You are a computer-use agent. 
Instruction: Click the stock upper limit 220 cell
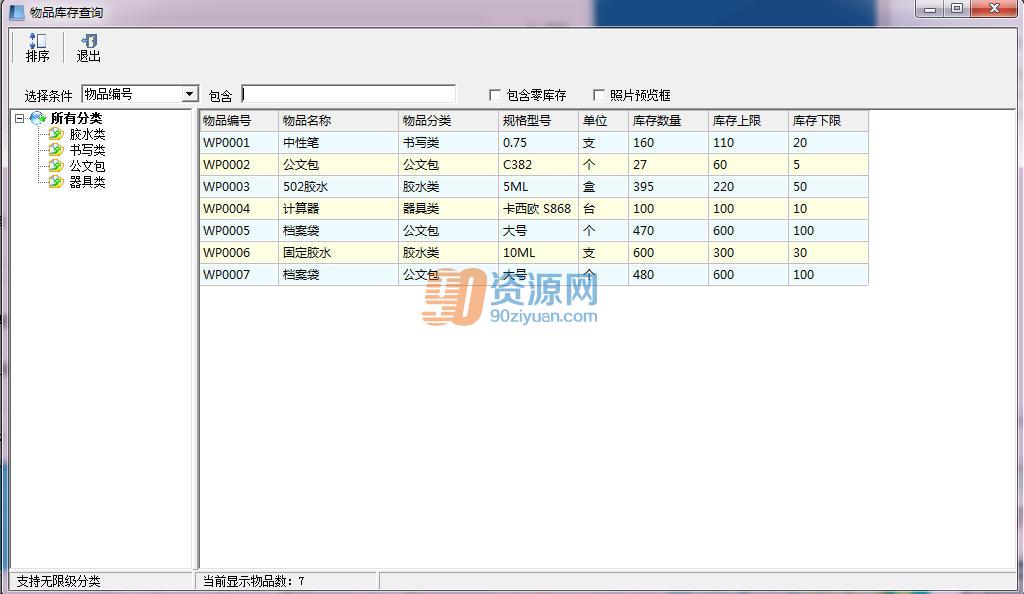[x=748, y=187]
